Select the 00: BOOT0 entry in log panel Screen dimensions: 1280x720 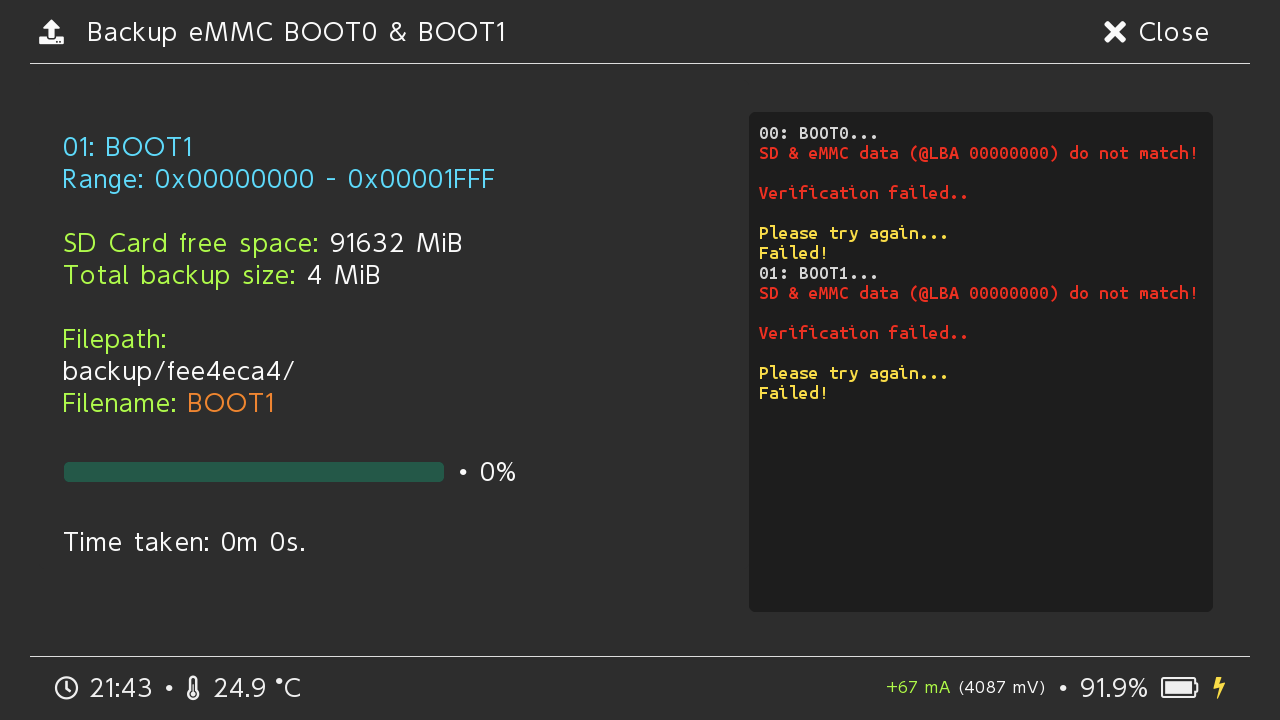point(817,132)
